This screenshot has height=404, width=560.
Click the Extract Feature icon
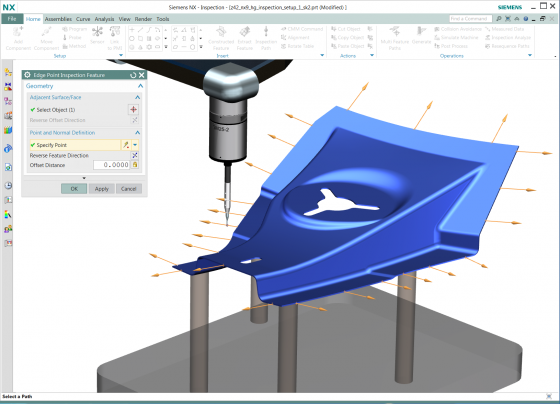245,32
